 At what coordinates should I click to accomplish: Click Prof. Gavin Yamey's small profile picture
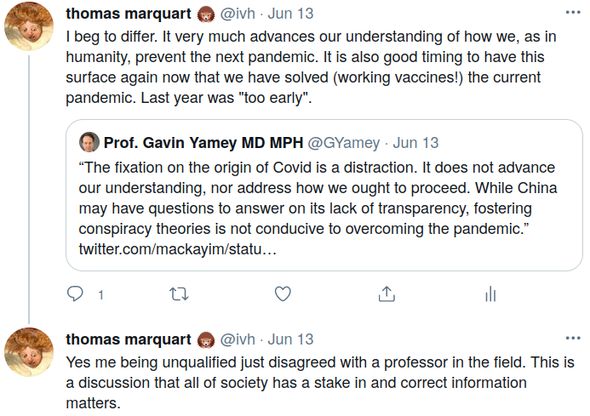pos(89,142)
